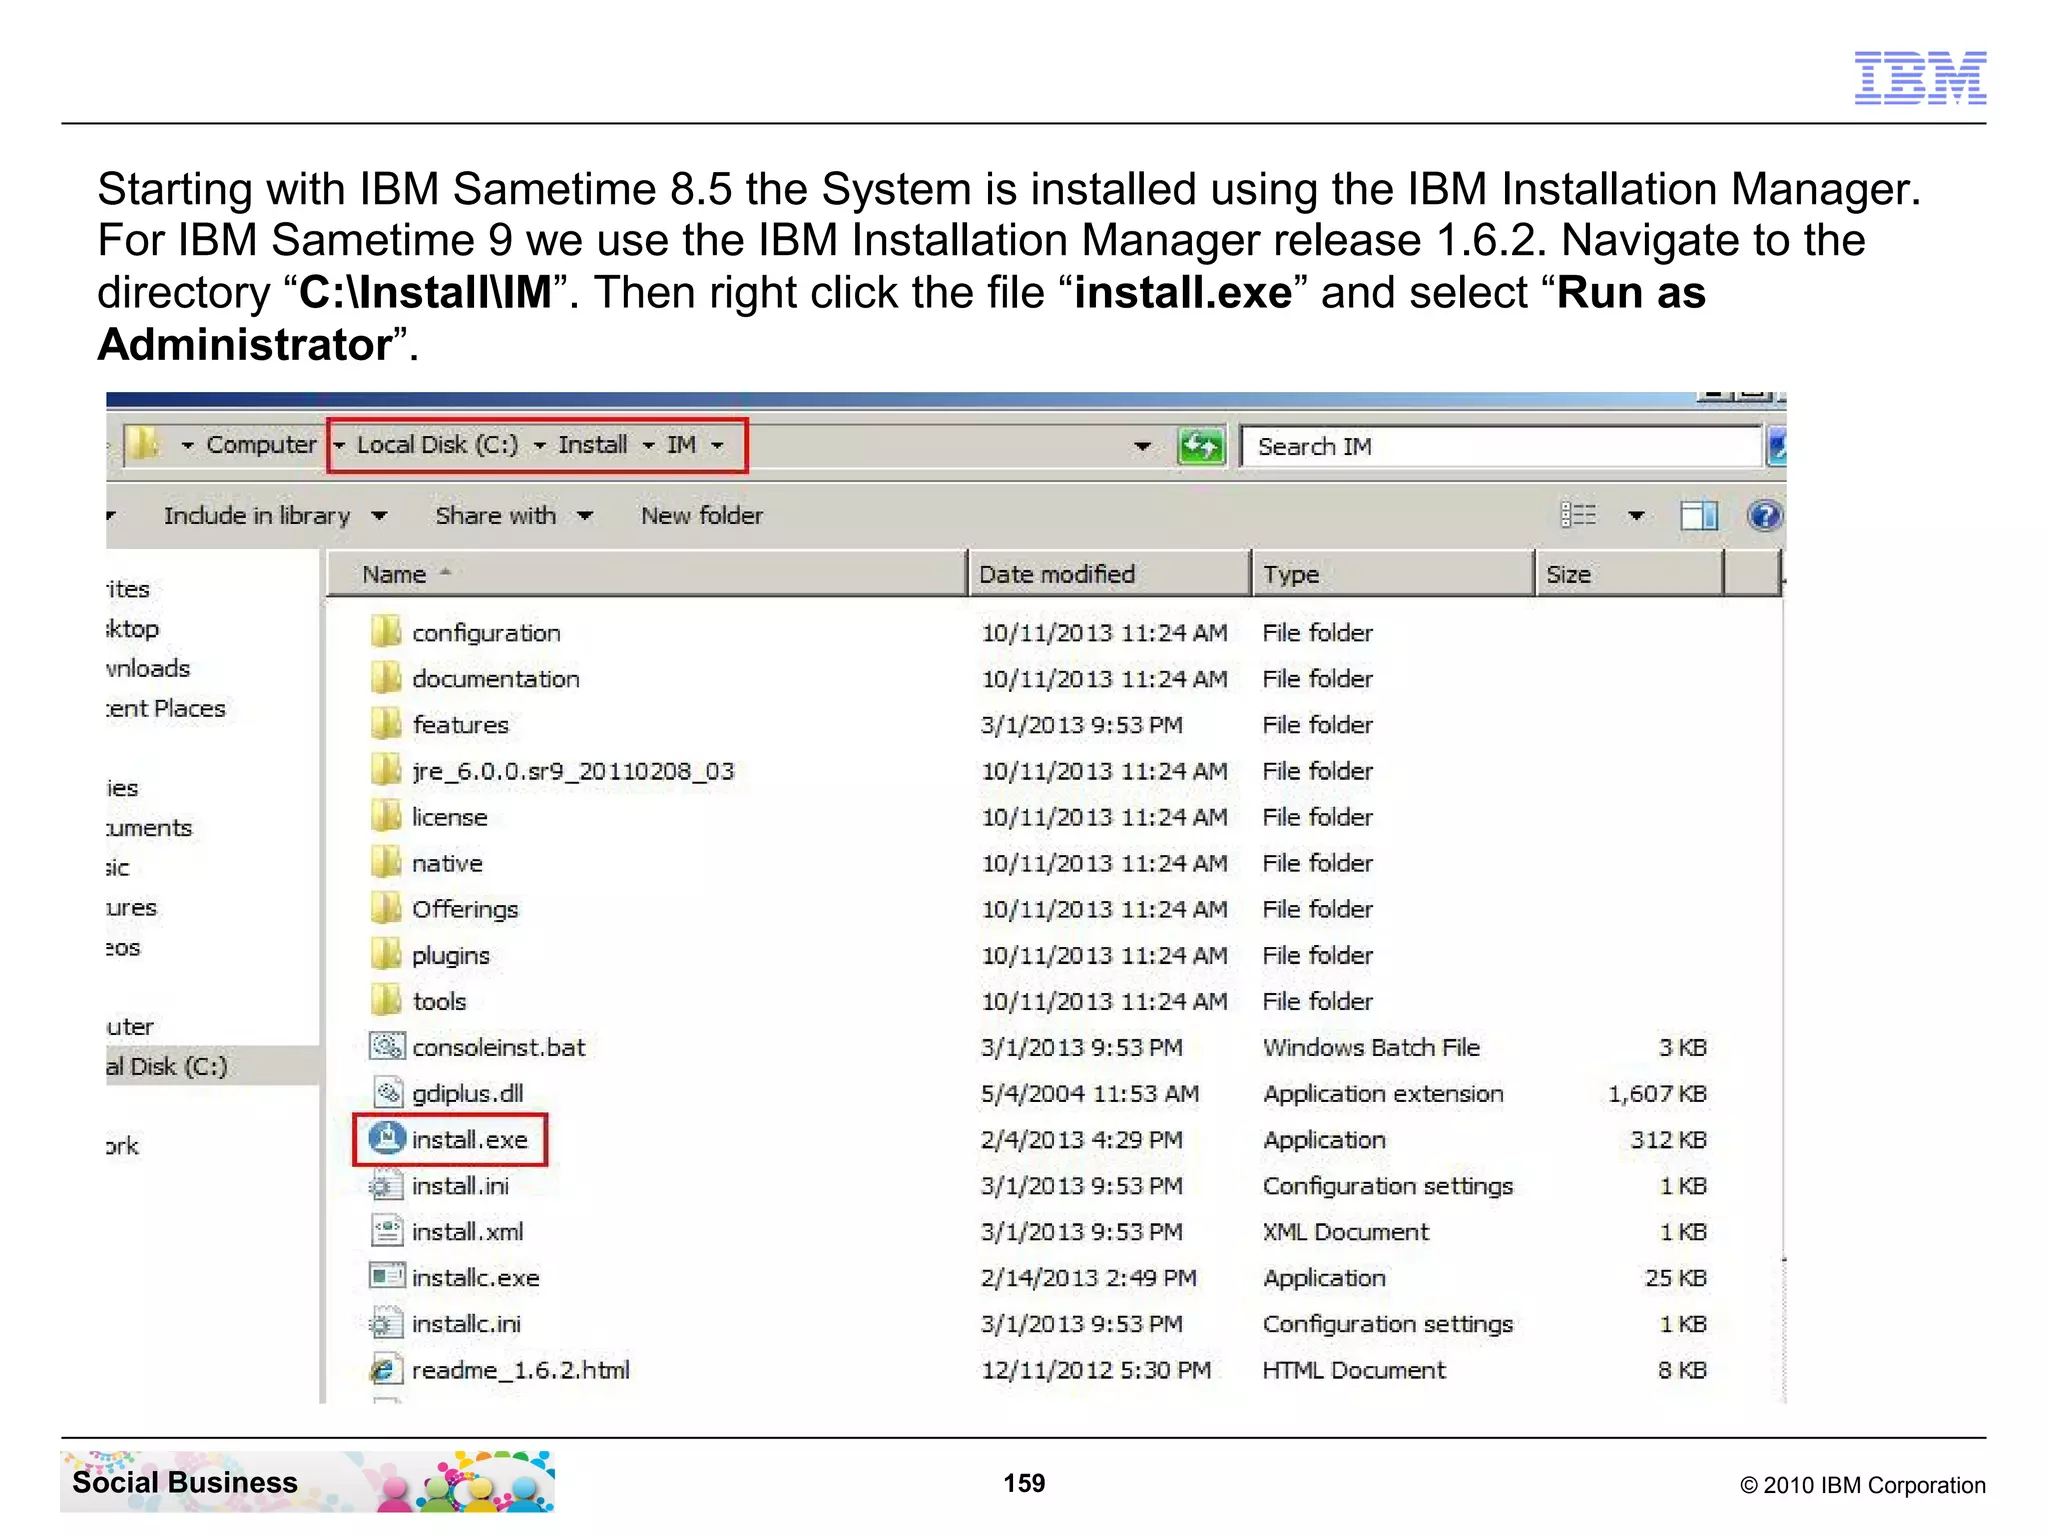2048x1536 pixels.
Task: Select the Offerings folder icon
Action: (x=386, y=908)
